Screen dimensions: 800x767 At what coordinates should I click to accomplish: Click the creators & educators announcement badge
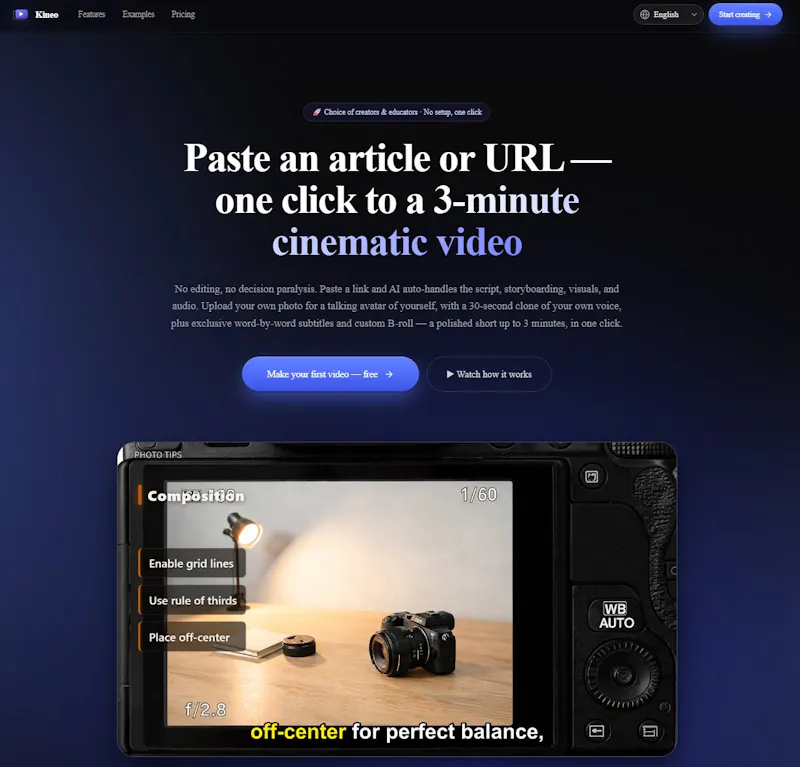(397, 112)
